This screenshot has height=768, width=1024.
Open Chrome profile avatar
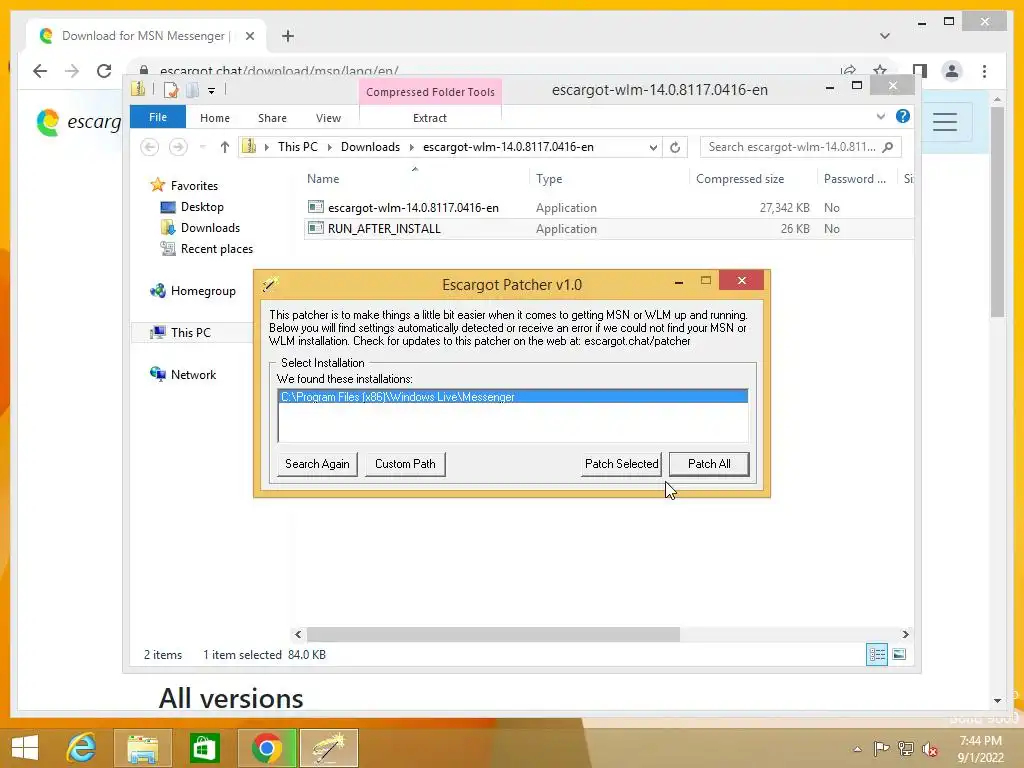tap(952, 71)
